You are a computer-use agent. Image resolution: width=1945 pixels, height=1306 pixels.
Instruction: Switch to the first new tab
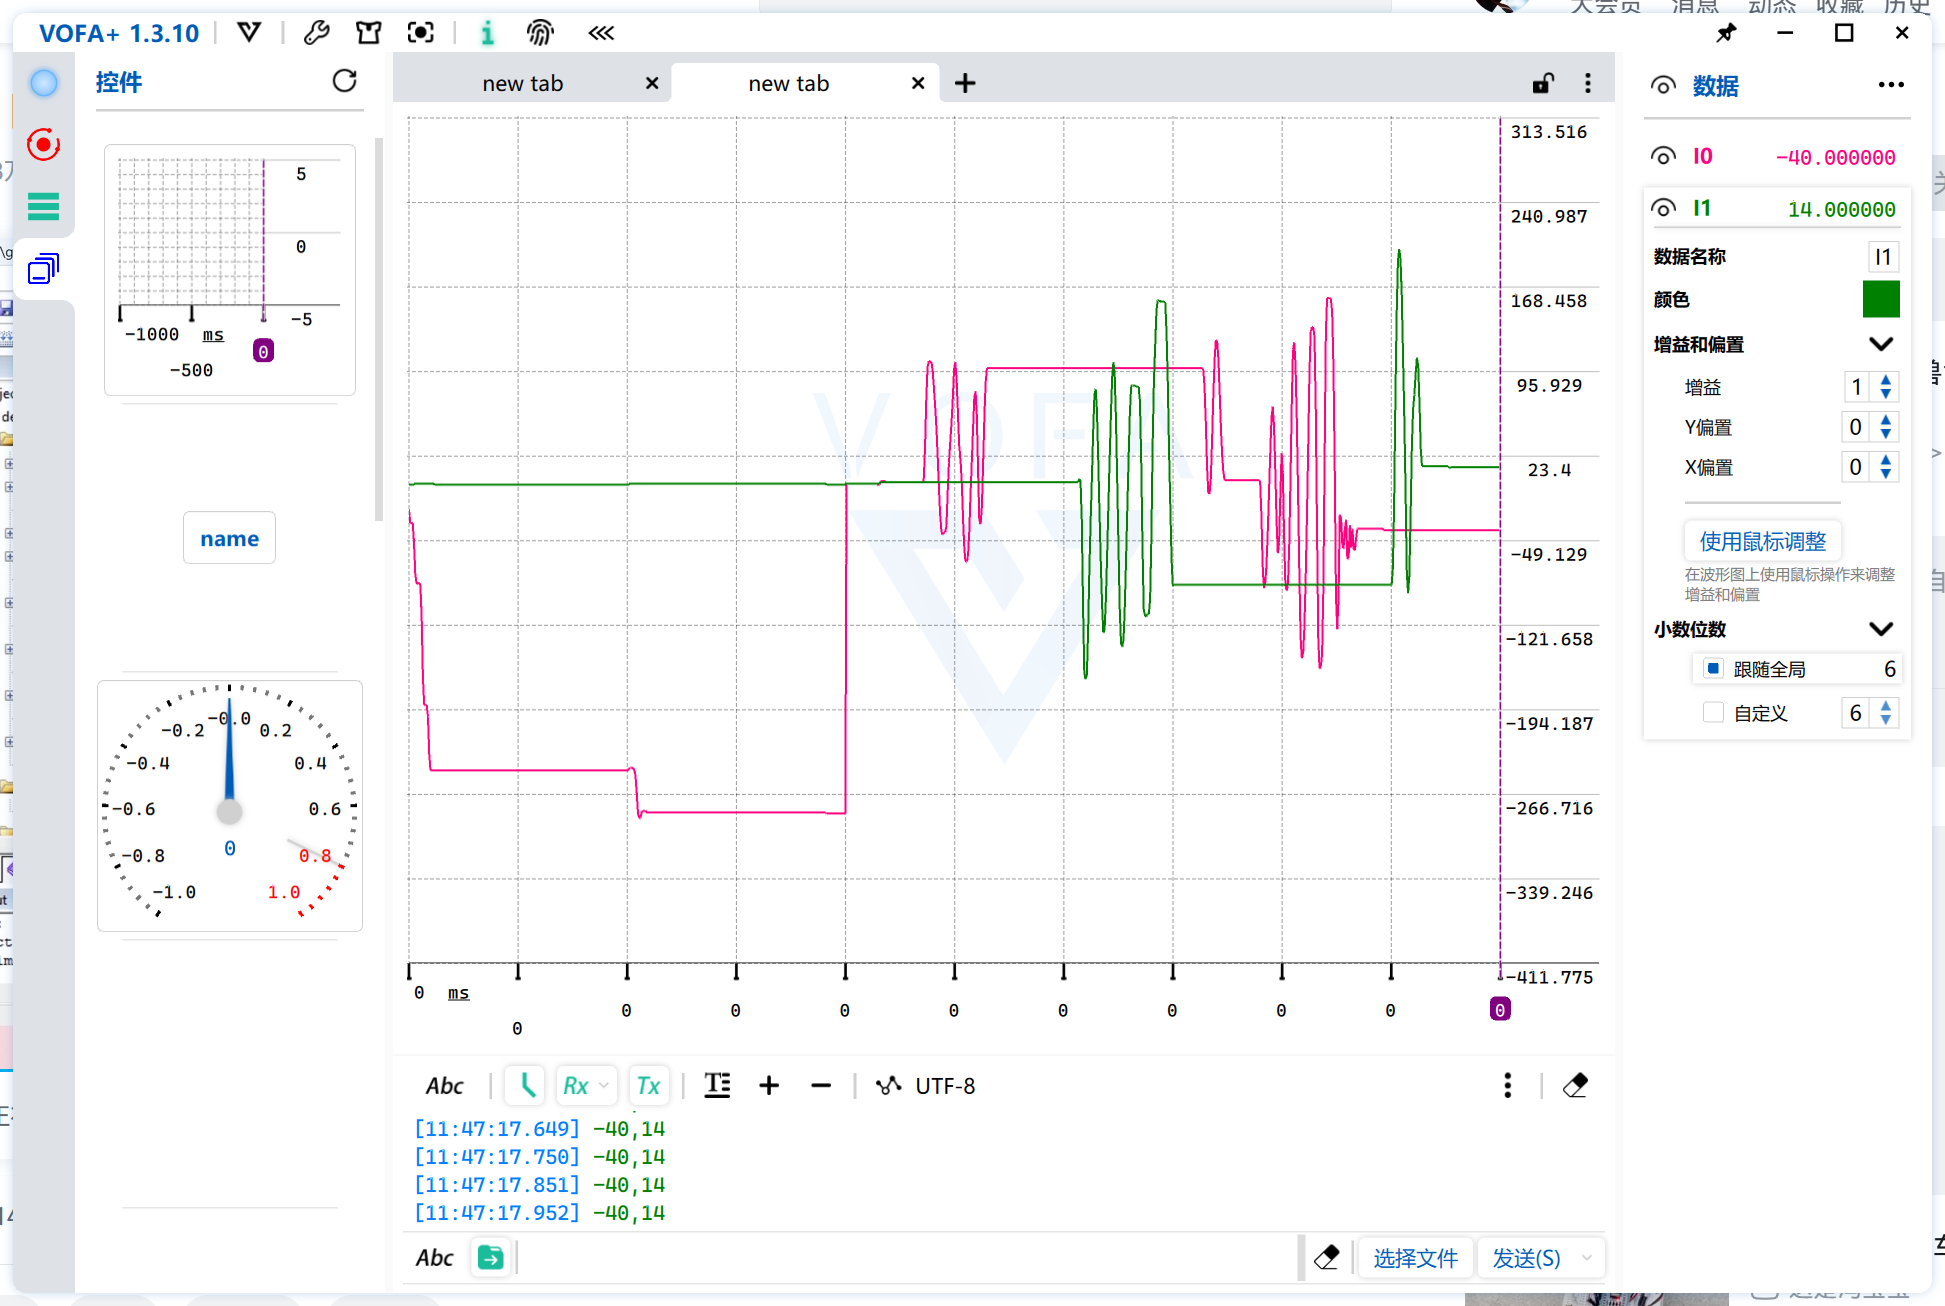pos(523,83)
